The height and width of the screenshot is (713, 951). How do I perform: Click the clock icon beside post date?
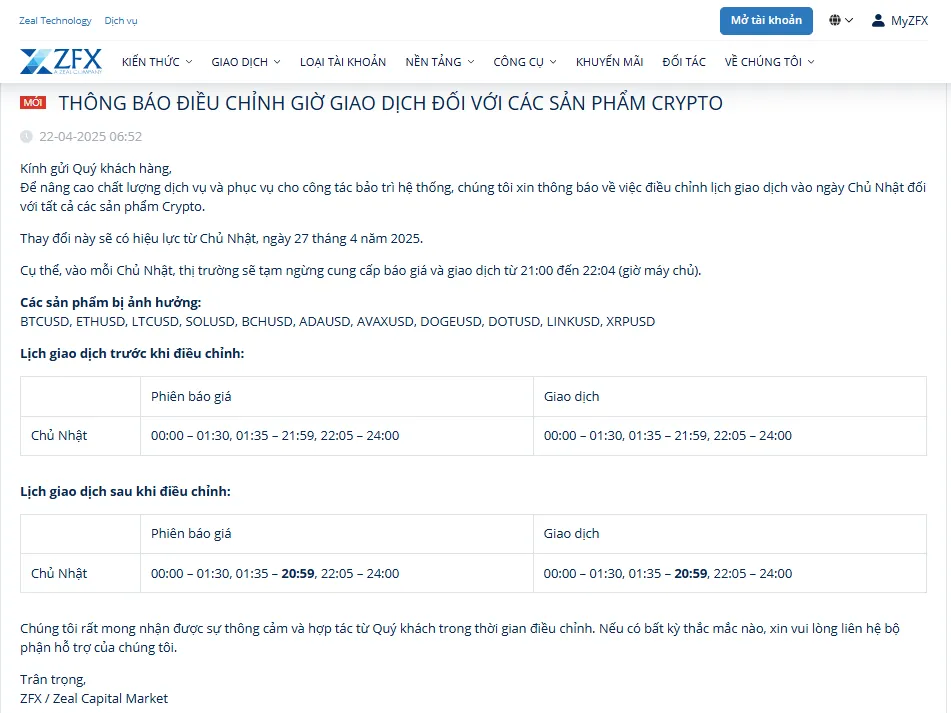[x=26, y=136]
